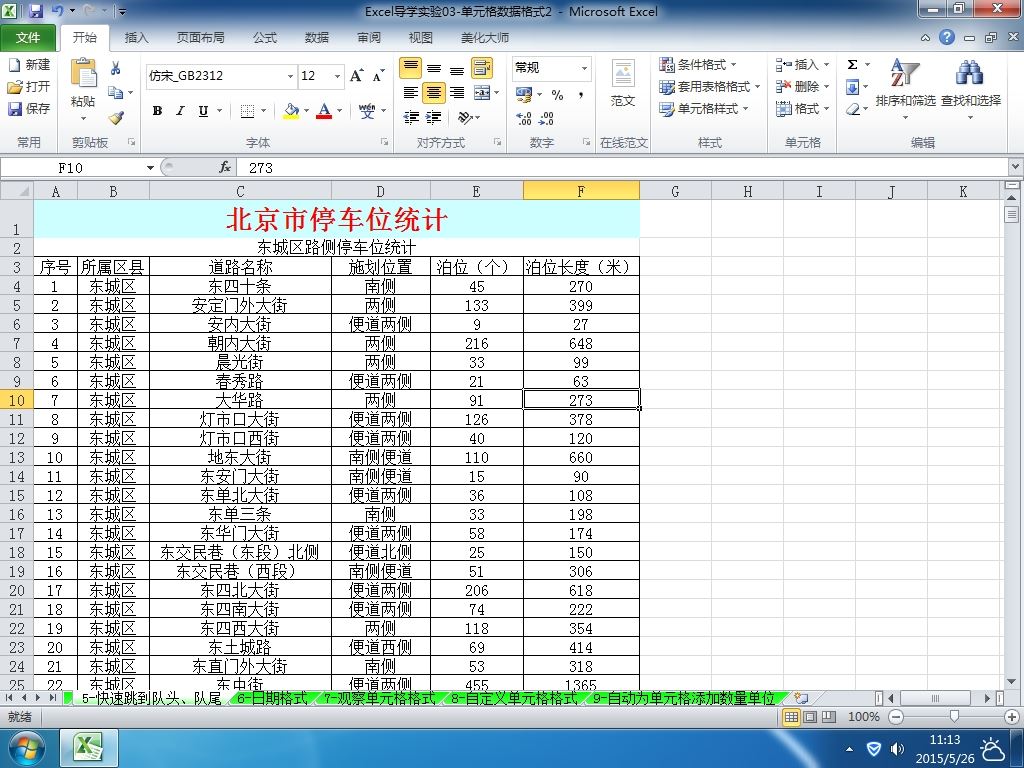
Task: Open Excel help question mark
Action: pos(946,37)
